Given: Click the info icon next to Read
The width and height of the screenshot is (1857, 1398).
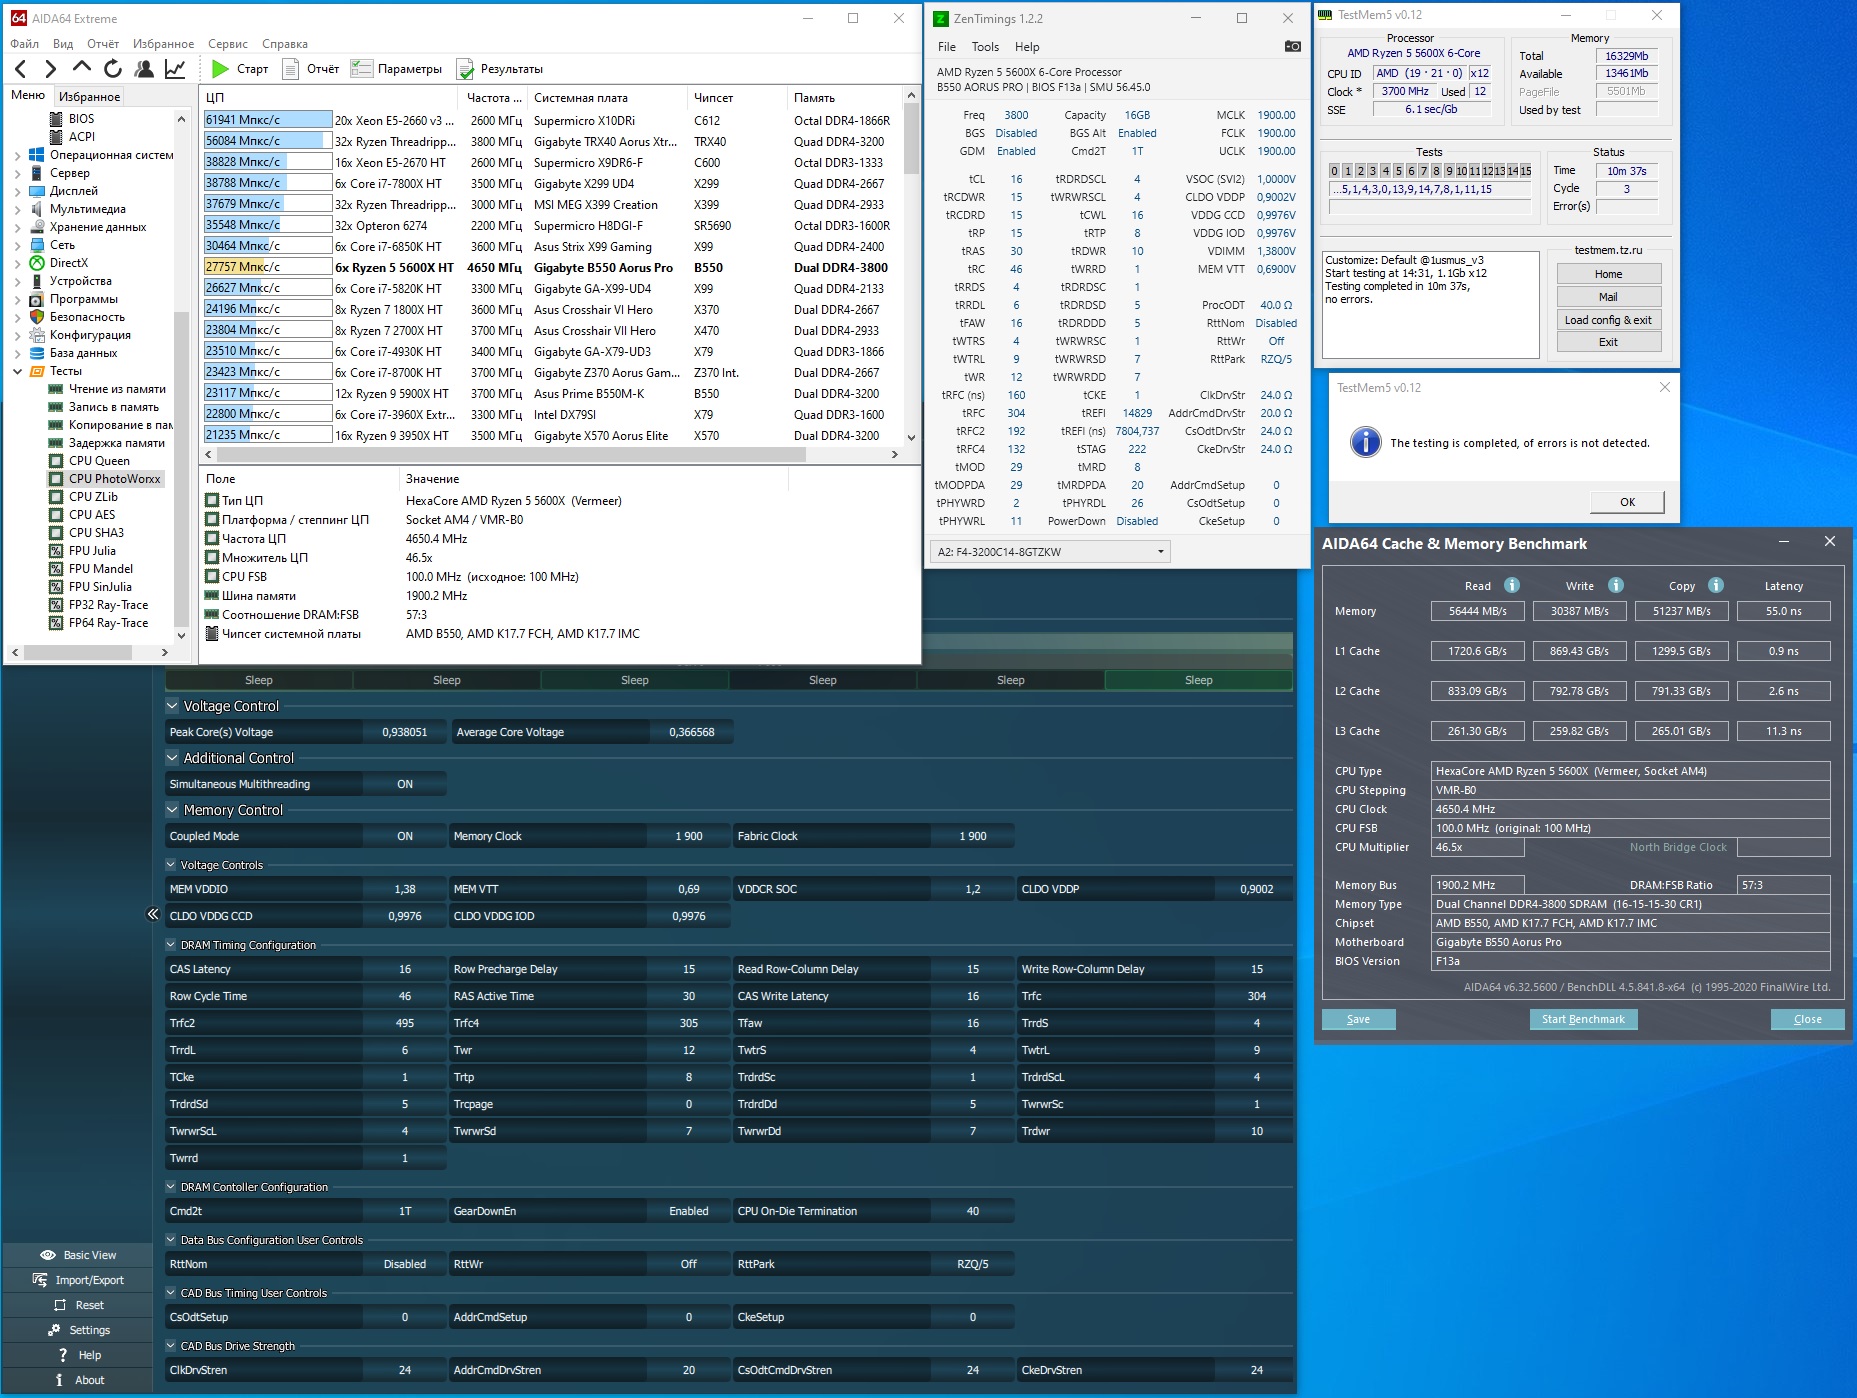Looking at the screenshot, I should (x=1512, y=585).
